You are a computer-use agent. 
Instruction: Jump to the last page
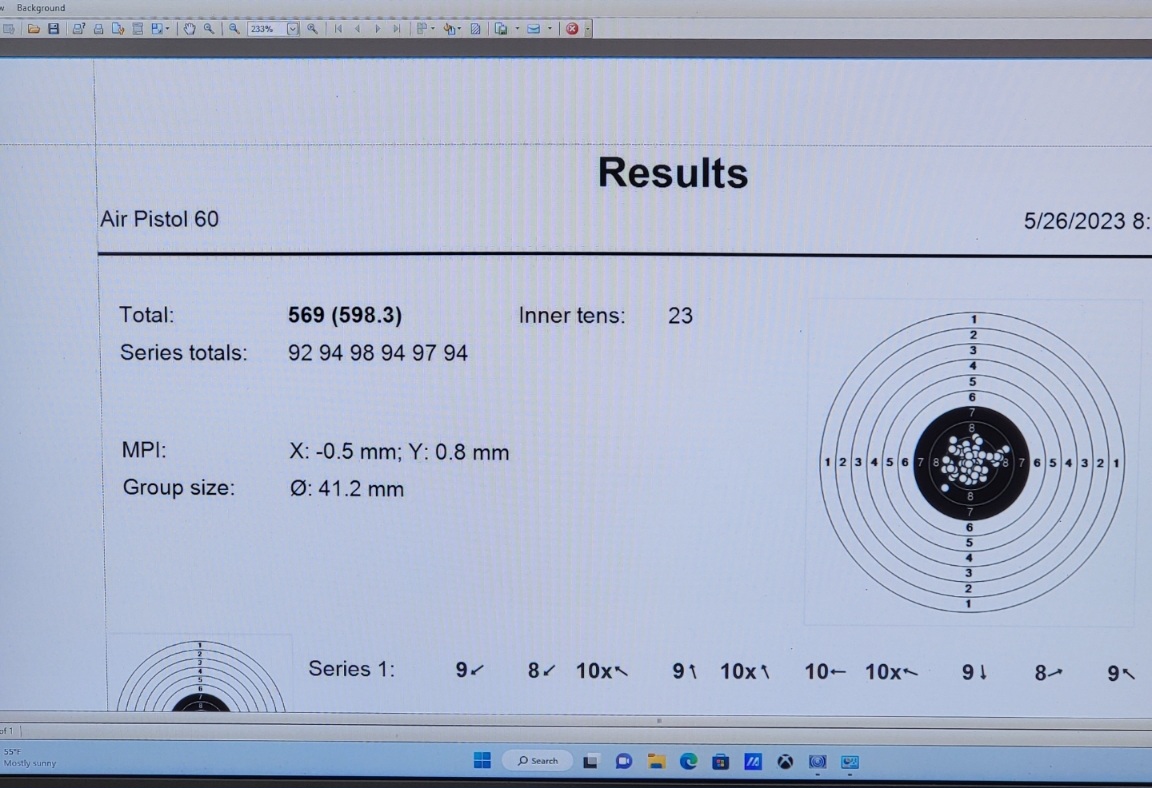point(397,29)
